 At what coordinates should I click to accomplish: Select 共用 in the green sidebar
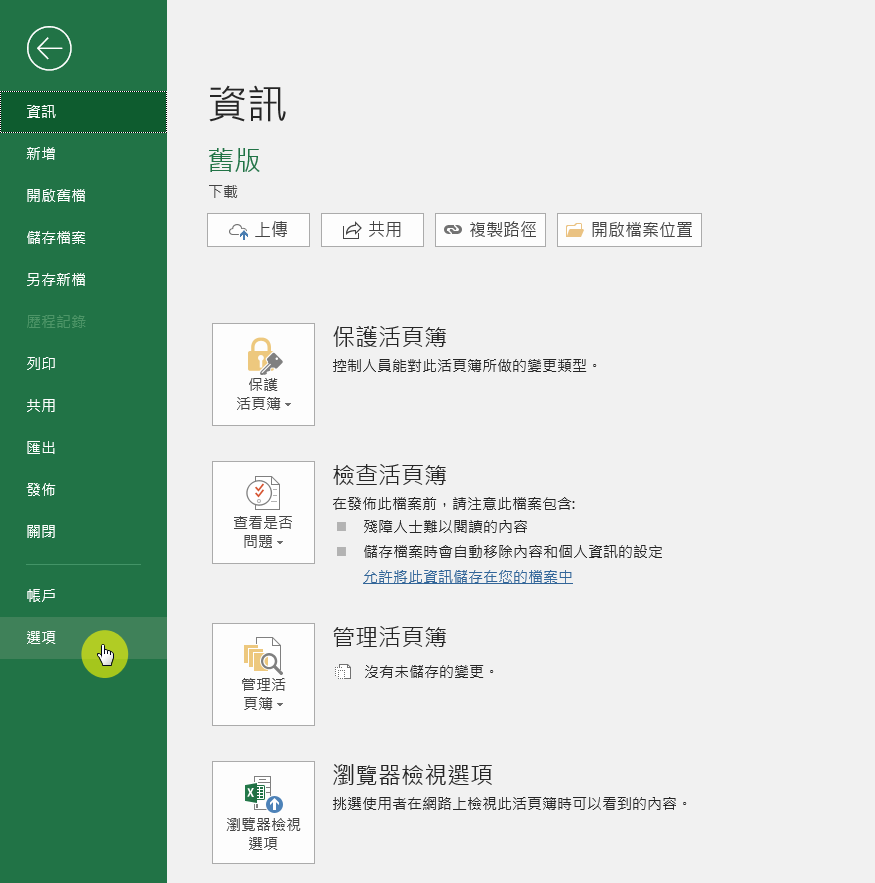tap(83, 405)
